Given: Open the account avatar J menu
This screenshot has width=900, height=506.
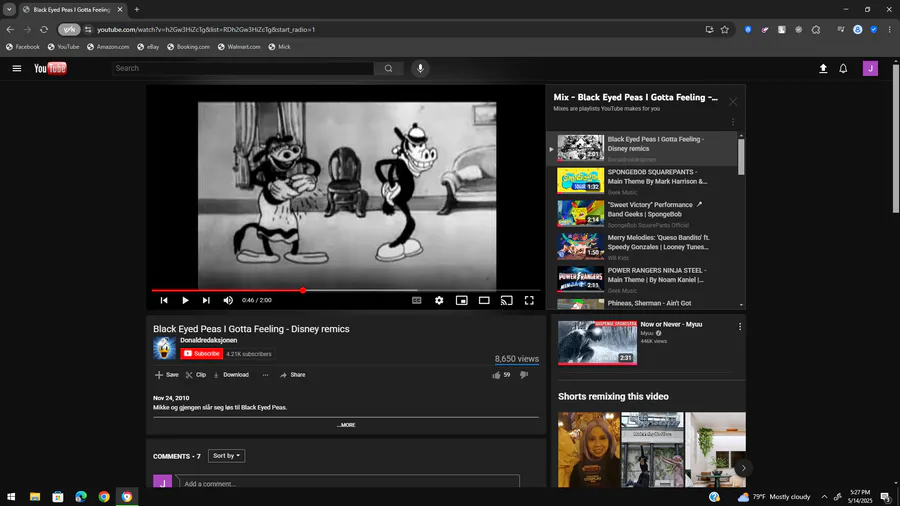Looking at the screenshot, I should [870, 68].
